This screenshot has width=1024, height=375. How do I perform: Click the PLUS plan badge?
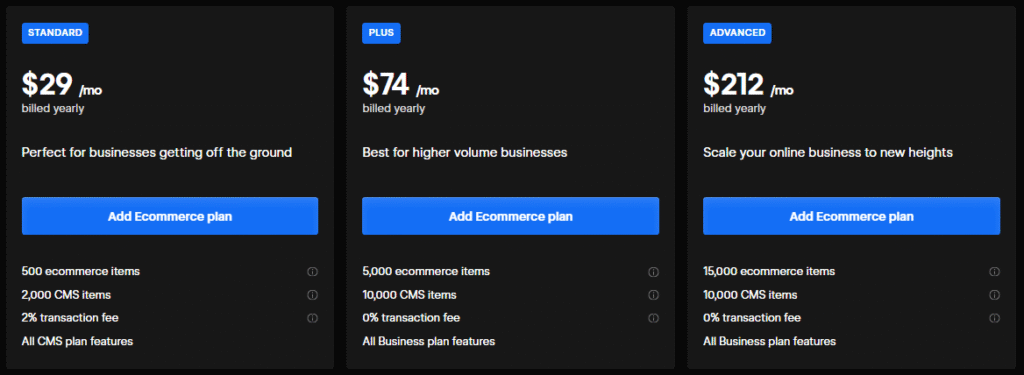tap(381, 33)
